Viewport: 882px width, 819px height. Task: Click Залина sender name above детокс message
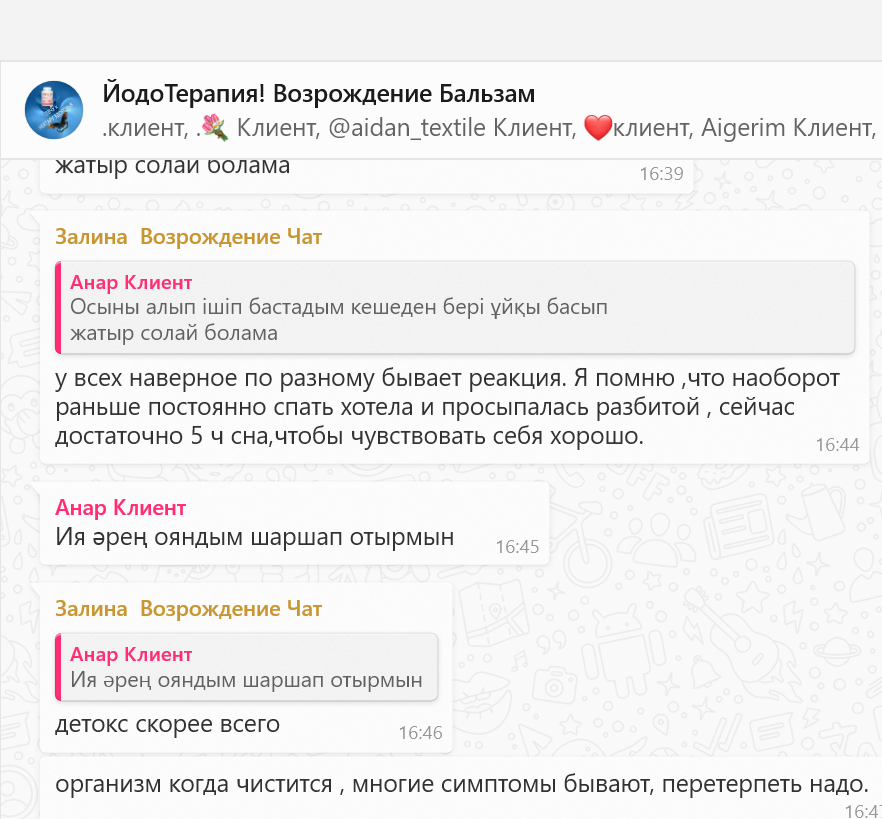[x=91, y=609]
